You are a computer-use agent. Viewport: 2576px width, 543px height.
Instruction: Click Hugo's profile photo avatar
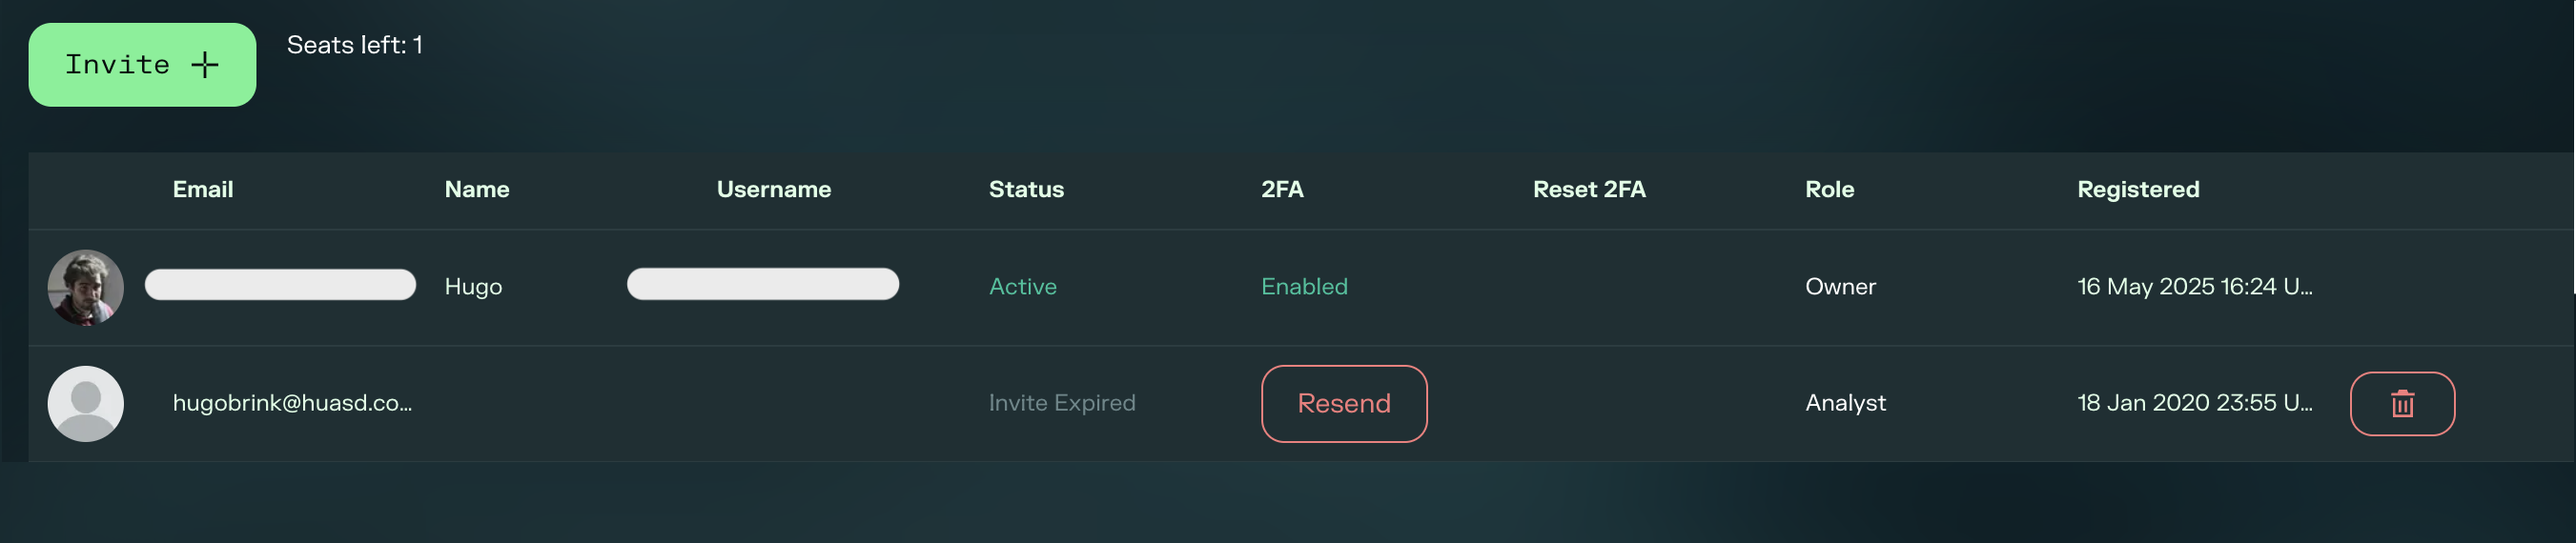[86, 288]
